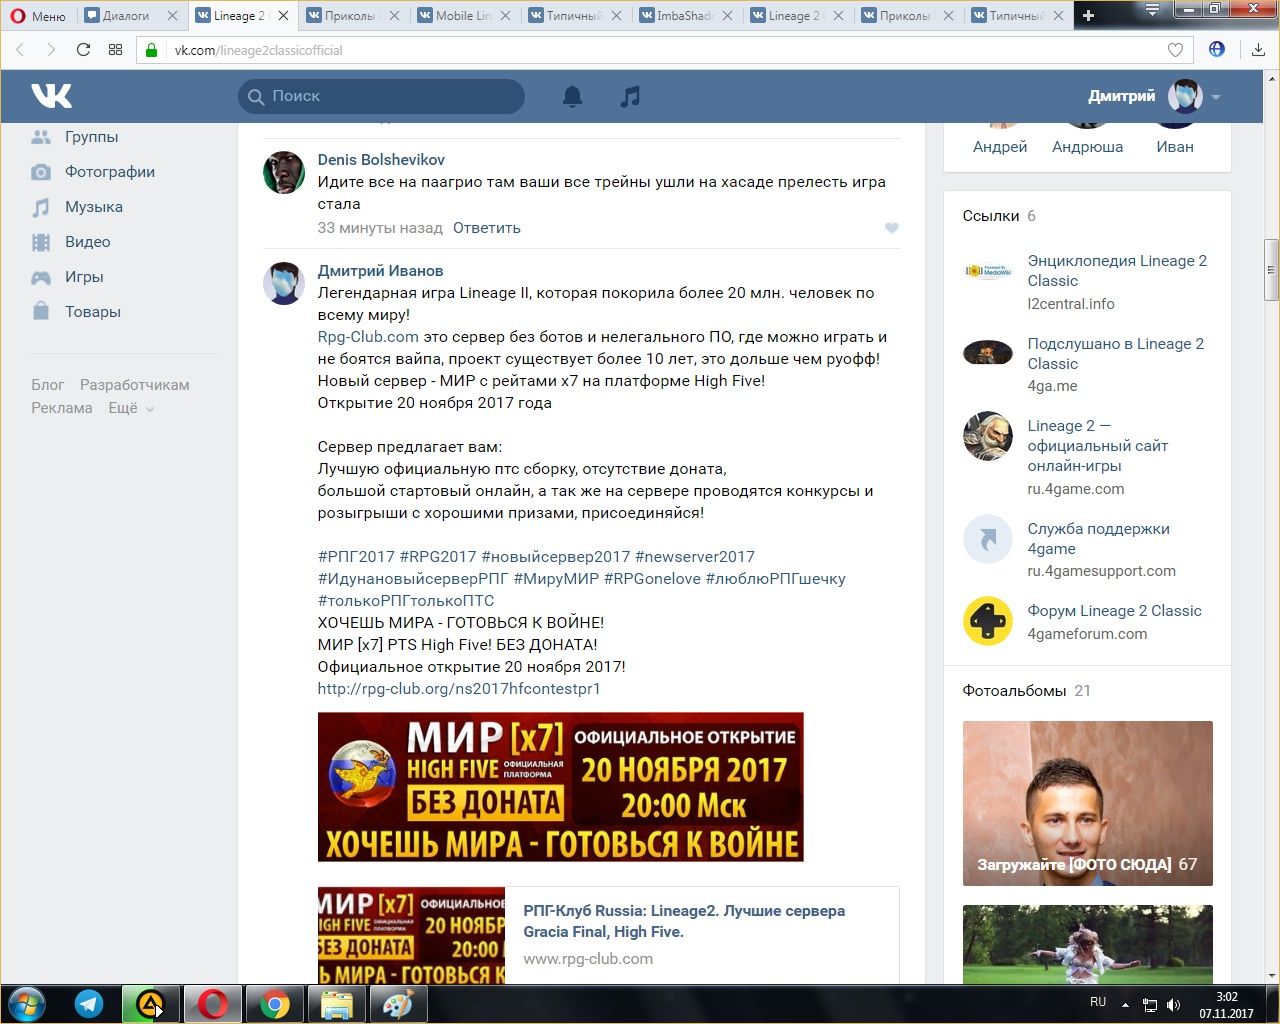Switch to the ImbaShad browser tab
The image size is (1280, 1024).
tap(685, 15)
